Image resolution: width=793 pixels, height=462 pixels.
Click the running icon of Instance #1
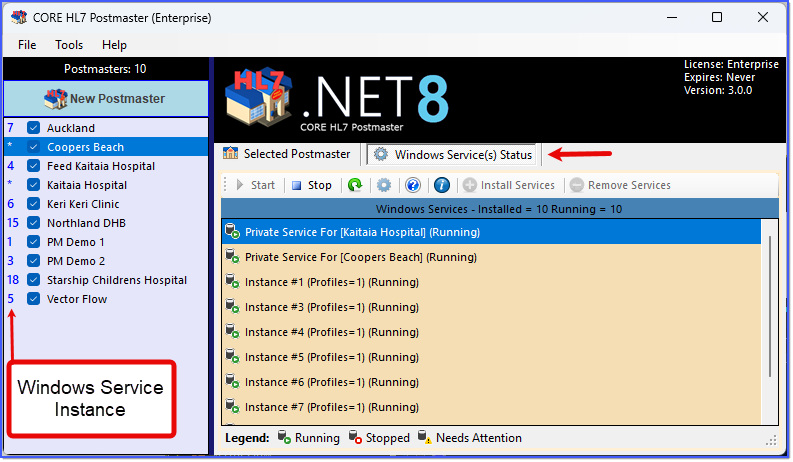(232, 281)
